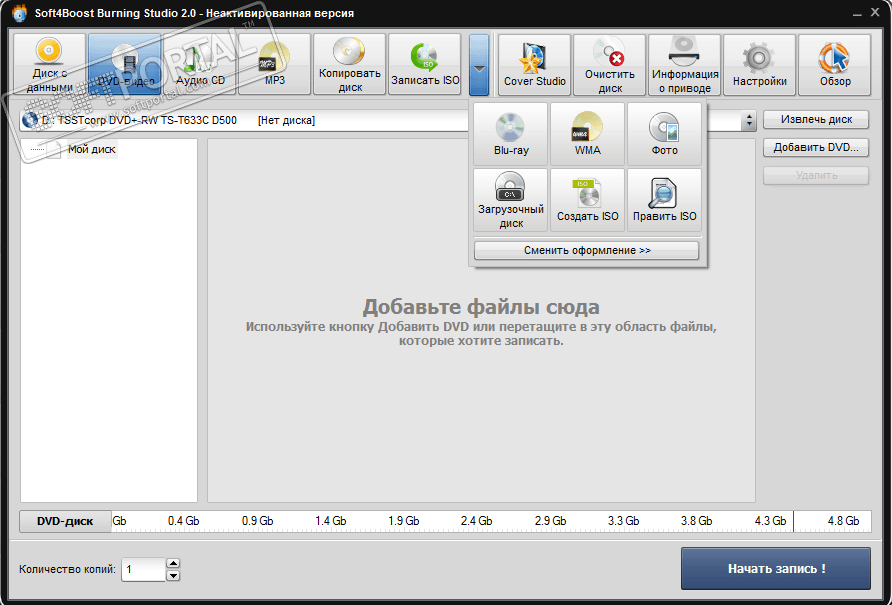Click the Добавить DVD... button
The width and height of the screenshot is (892, 605).
pos(816,147)
